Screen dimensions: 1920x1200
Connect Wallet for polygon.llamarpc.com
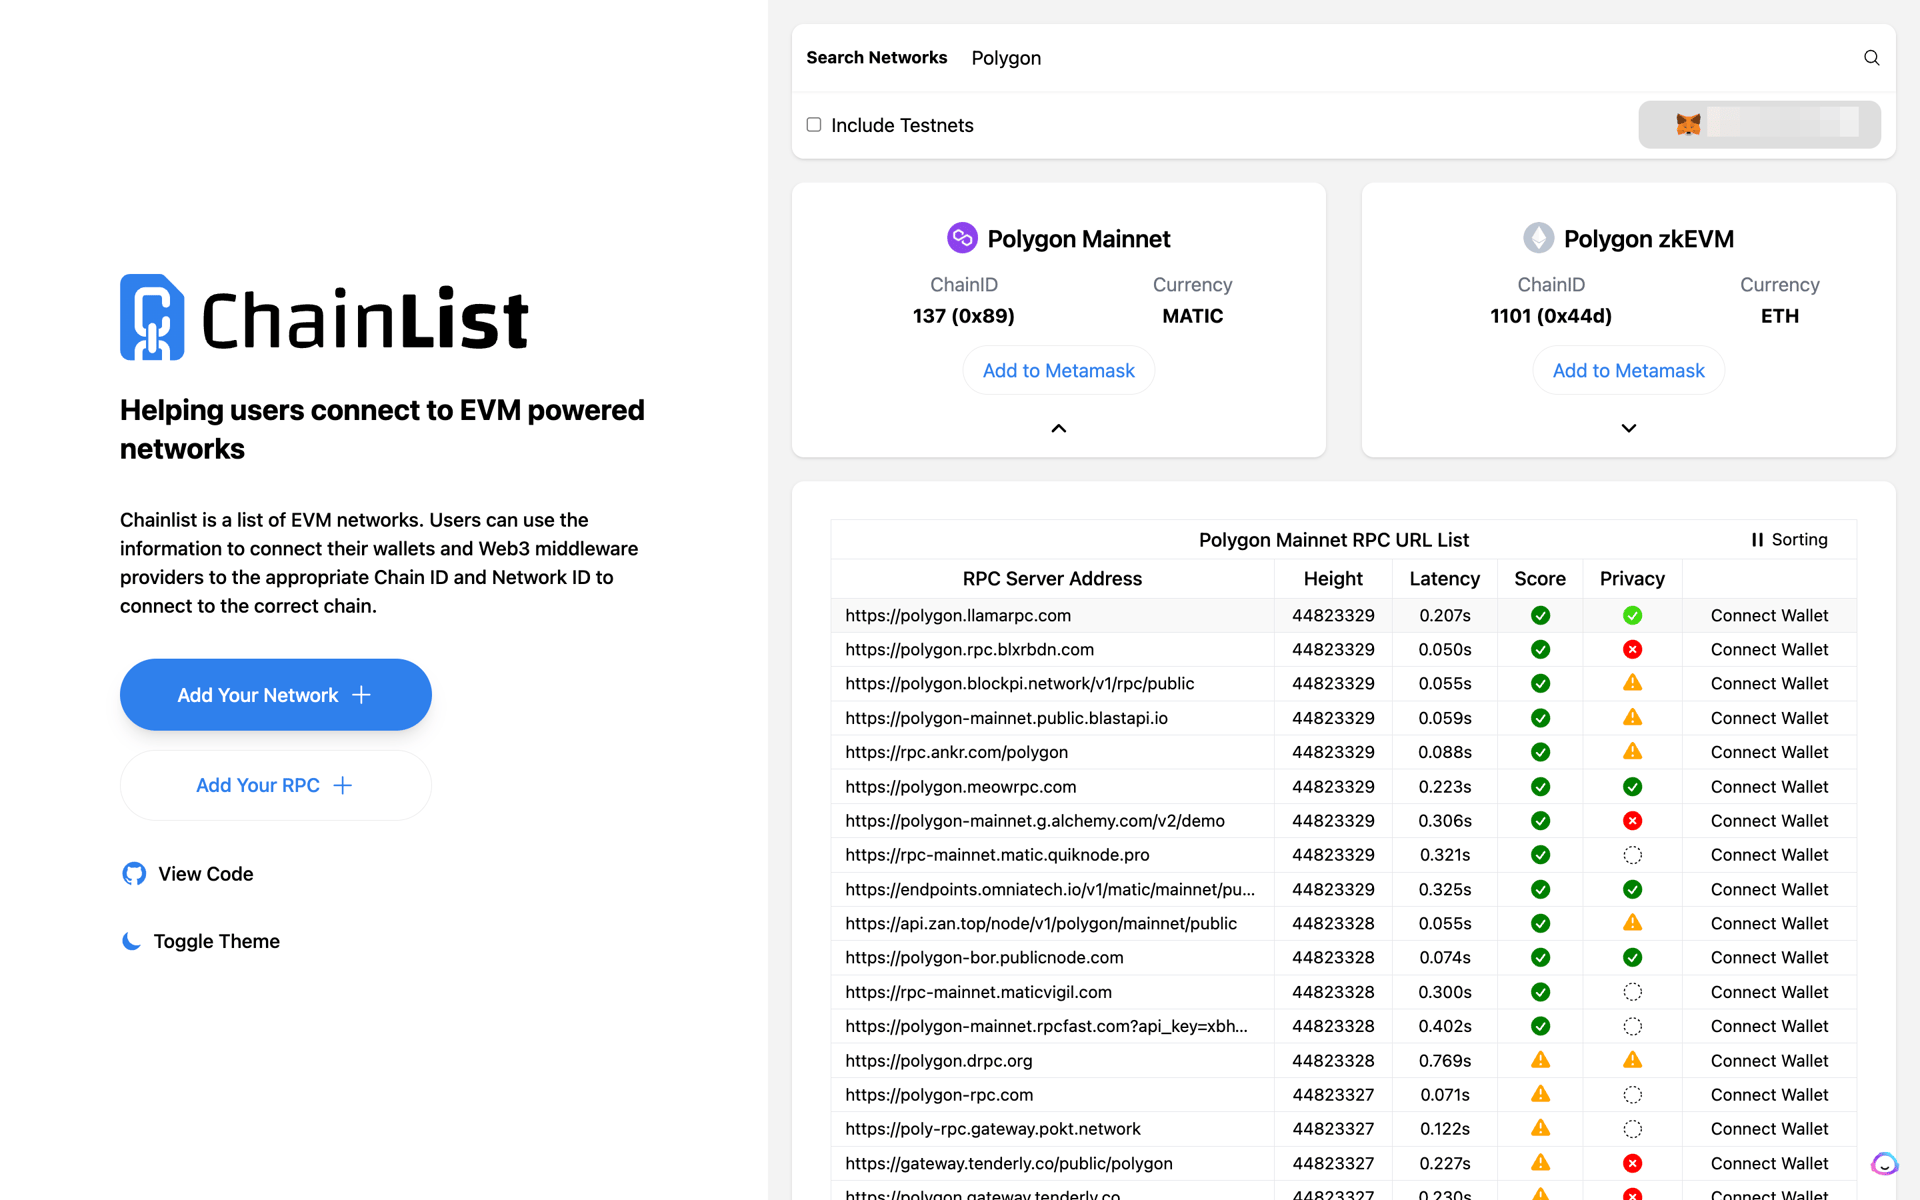[x=1769, y=616]
